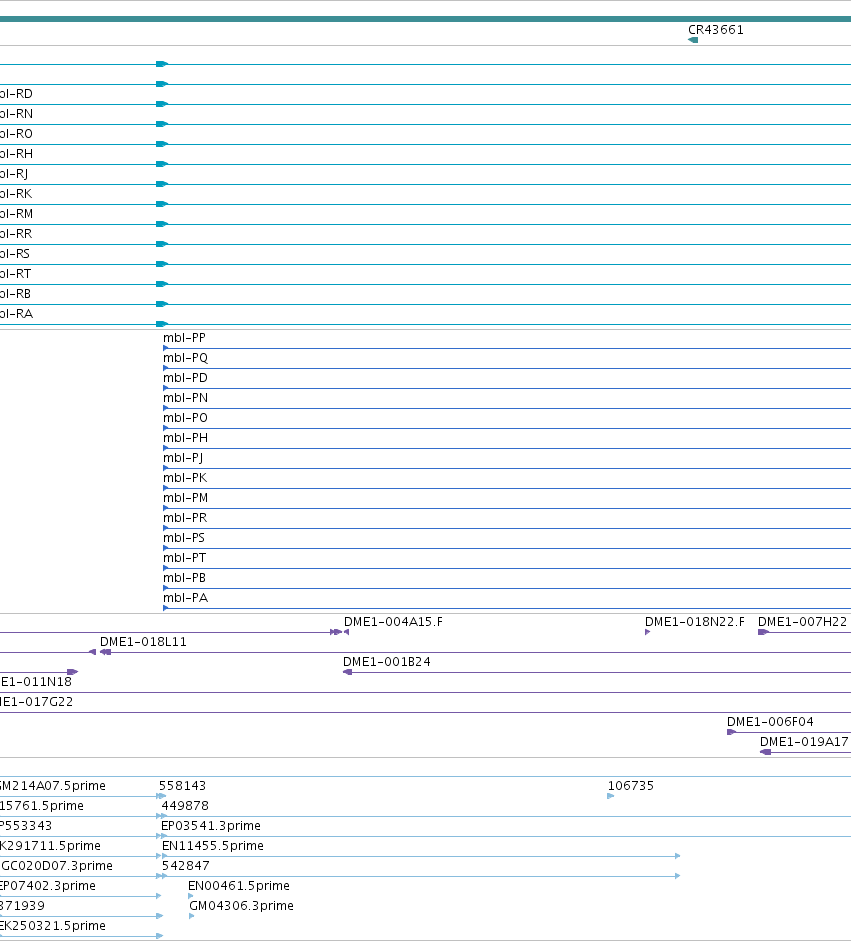Open the mbl-PT protein label

[184, 558]
